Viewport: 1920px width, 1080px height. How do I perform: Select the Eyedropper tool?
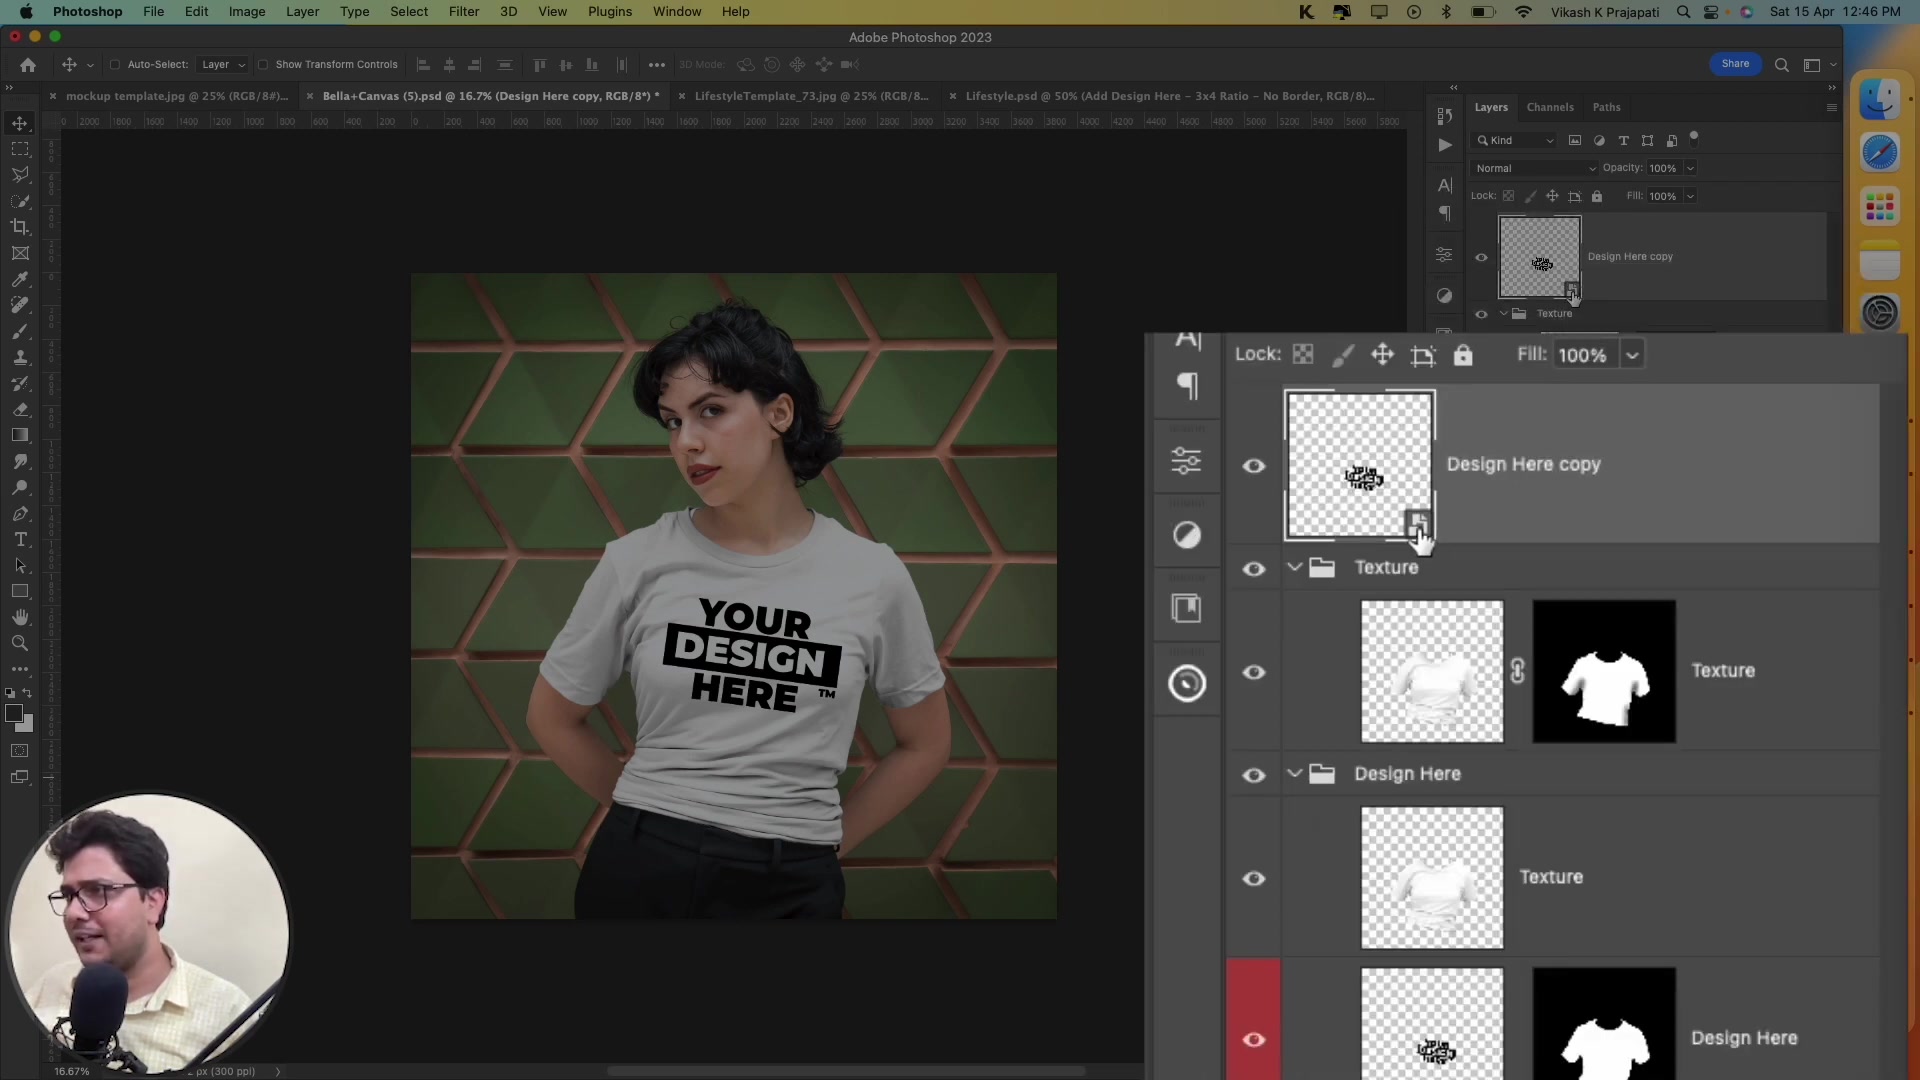click(x=20, y=279)
